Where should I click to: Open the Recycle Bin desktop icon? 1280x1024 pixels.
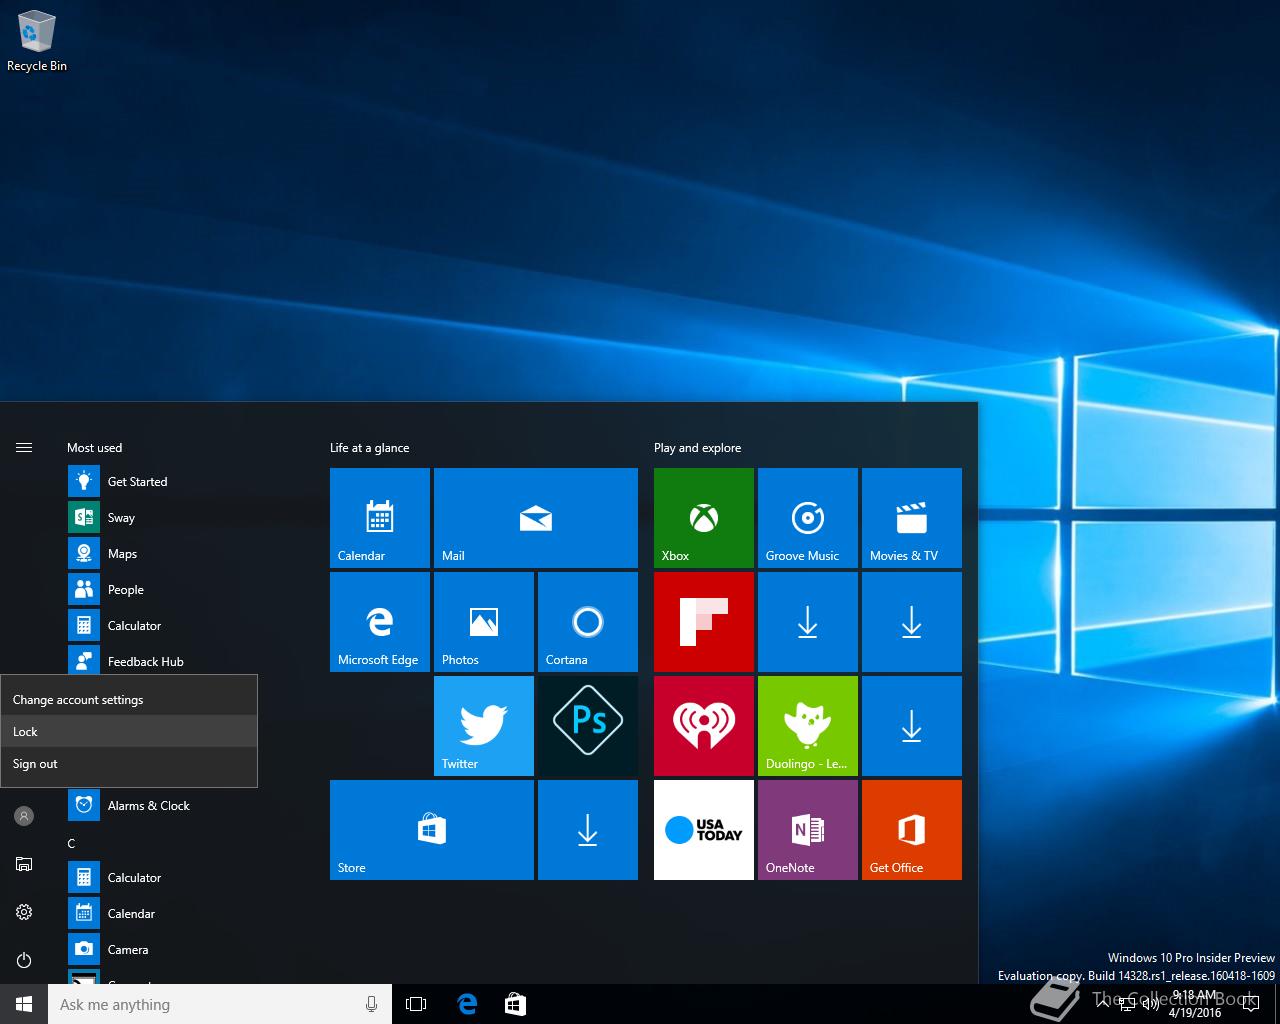(37, 40)
